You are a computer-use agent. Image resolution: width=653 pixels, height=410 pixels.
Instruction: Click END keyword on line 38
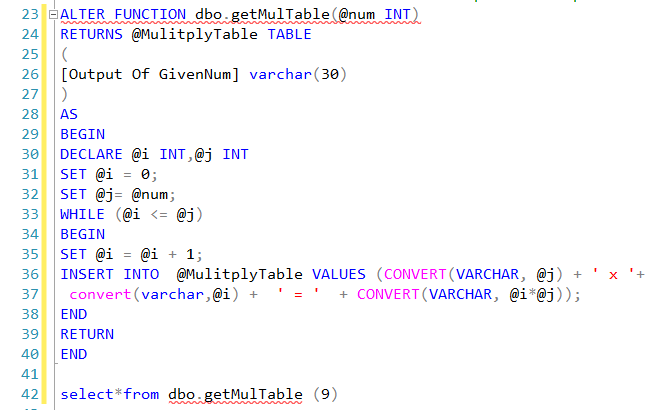click(x=74, y=314)
